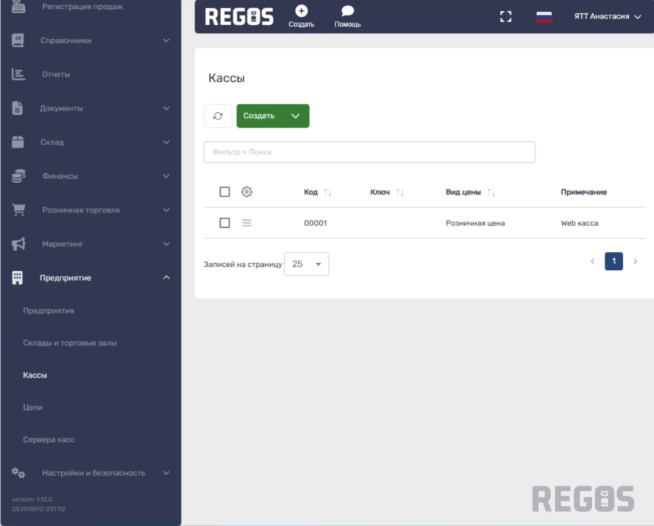
Task: Open the records per page dropdown
Action: coord(306,264)
